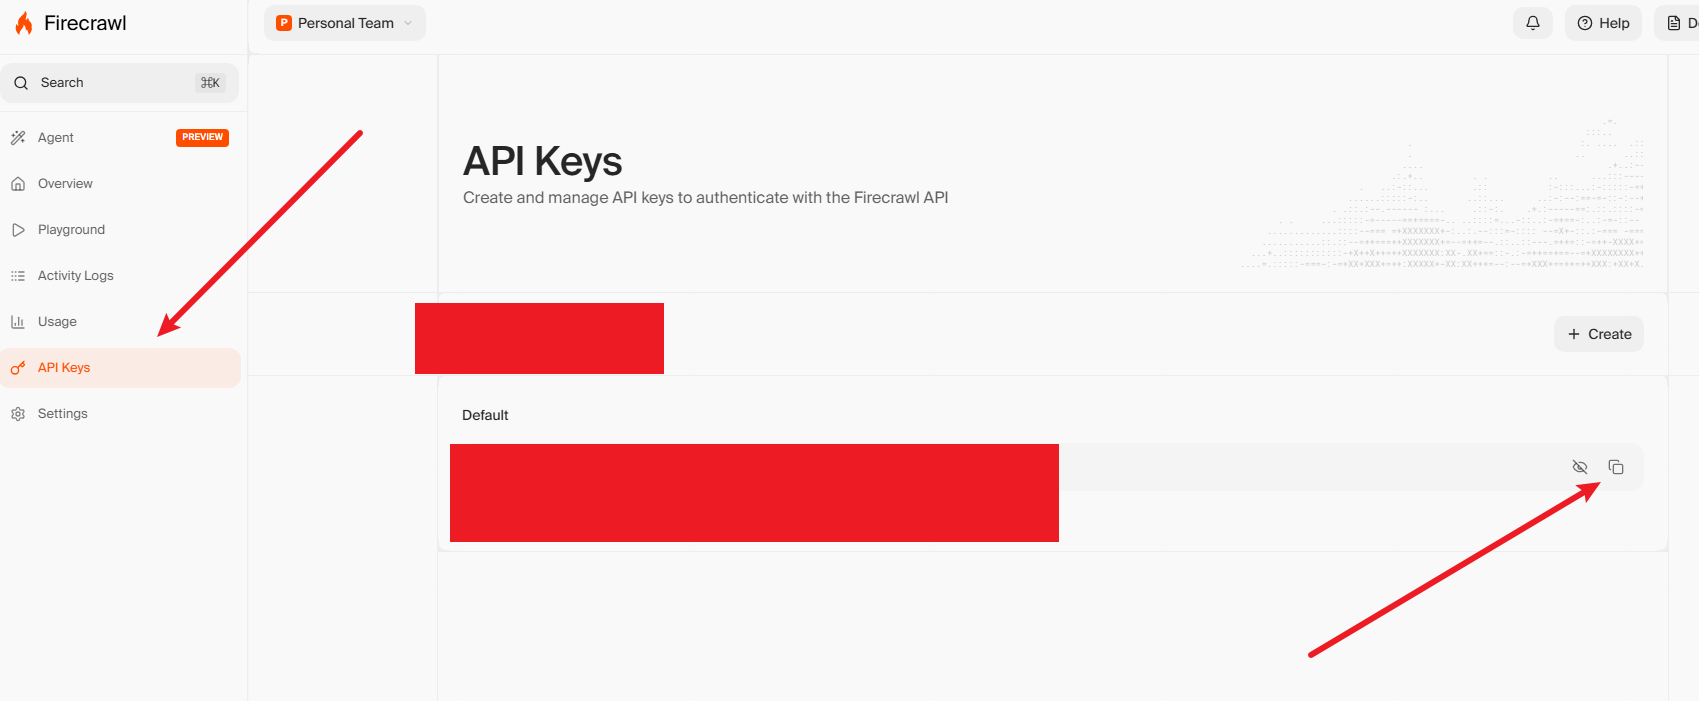Click the Overview home icon
Viewport: 1699px width, 701px height.
(x=18, y=184)
